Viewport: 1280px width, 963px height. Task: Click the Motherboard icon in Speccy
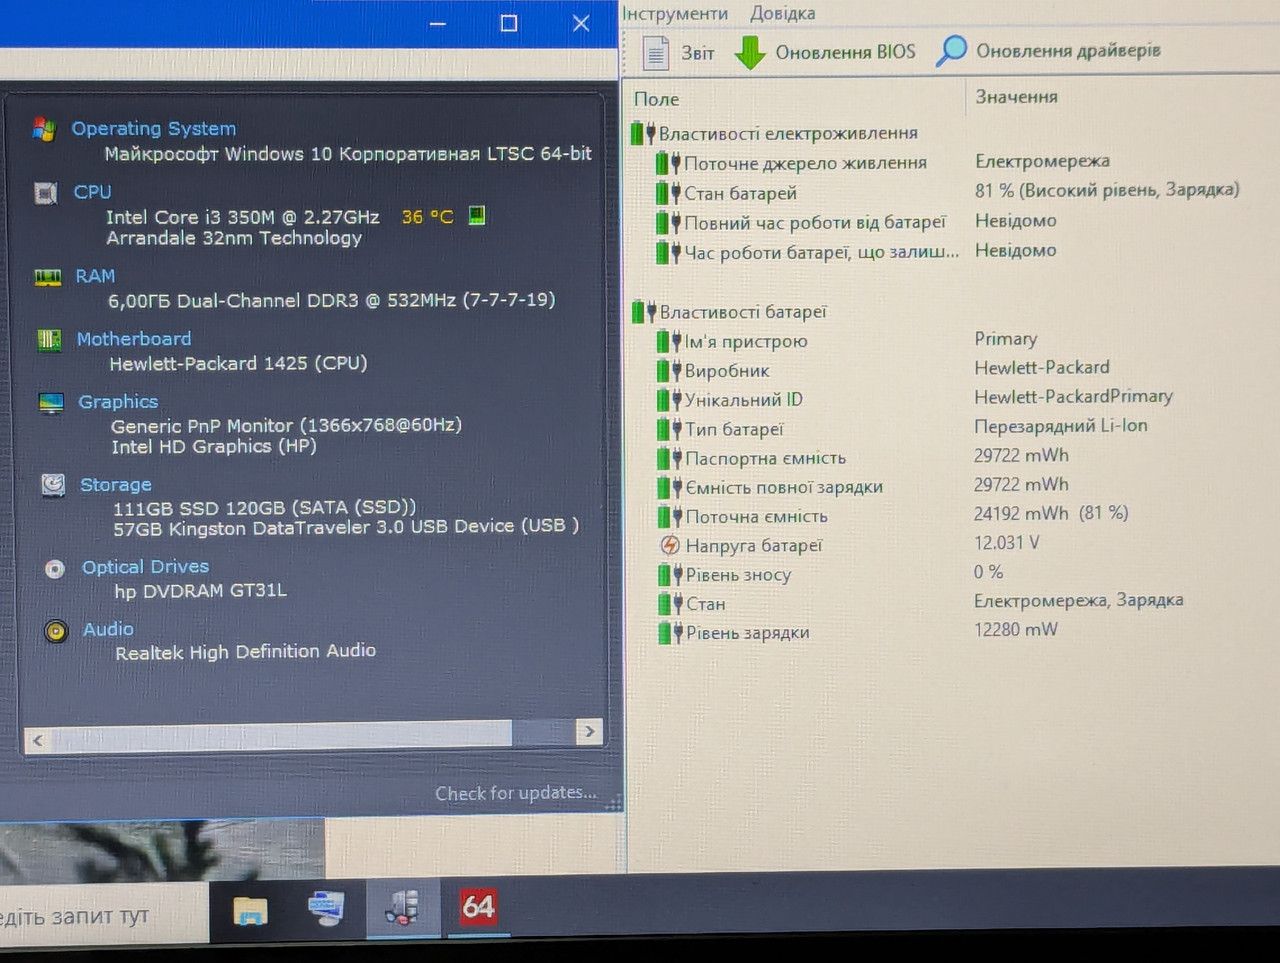(49, 340)
